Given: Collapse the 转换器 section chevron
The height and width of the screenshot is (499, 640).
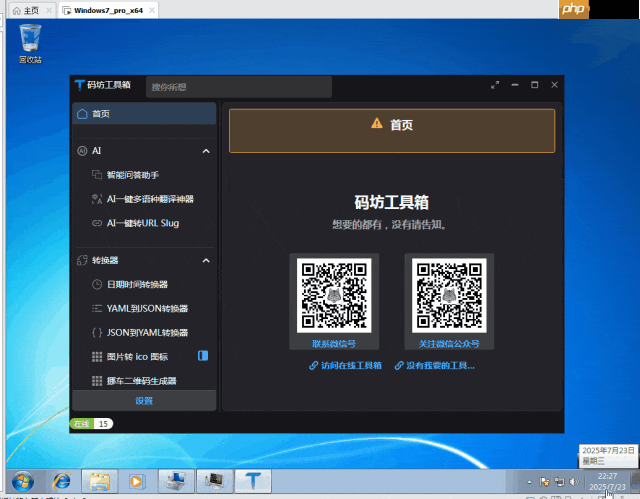Looking at the screenshot, I should tap(206, 260).
